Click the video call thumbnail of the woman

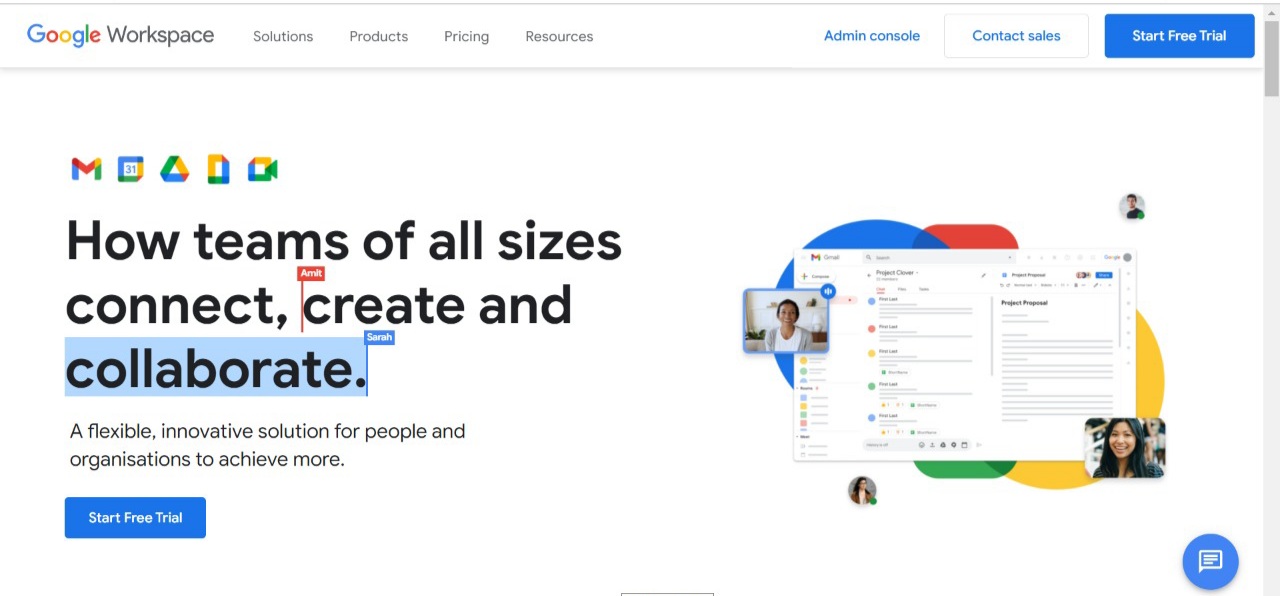point(786,322)
